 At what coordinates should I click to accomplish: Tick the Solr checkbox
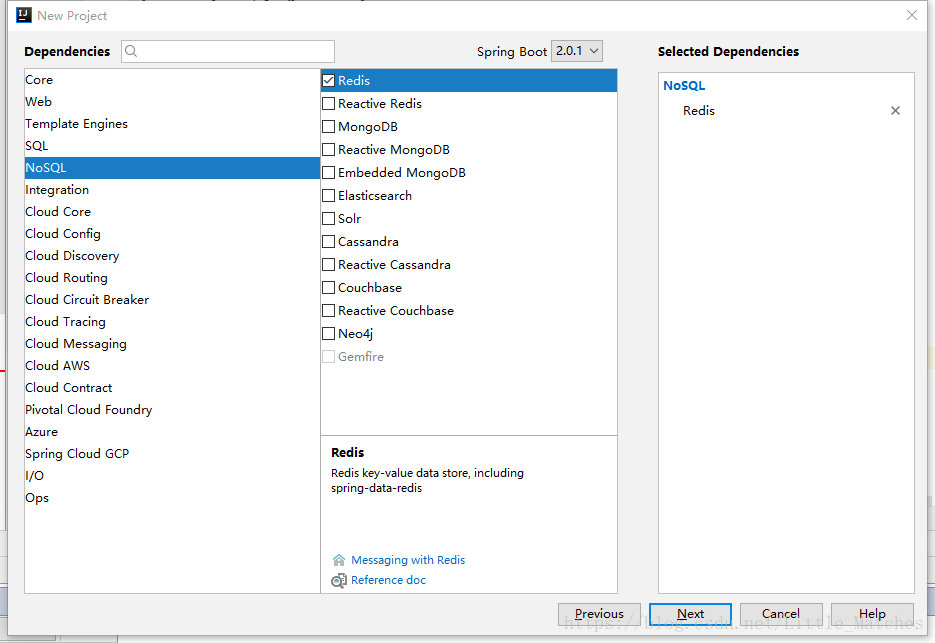(x=329, y=218)
